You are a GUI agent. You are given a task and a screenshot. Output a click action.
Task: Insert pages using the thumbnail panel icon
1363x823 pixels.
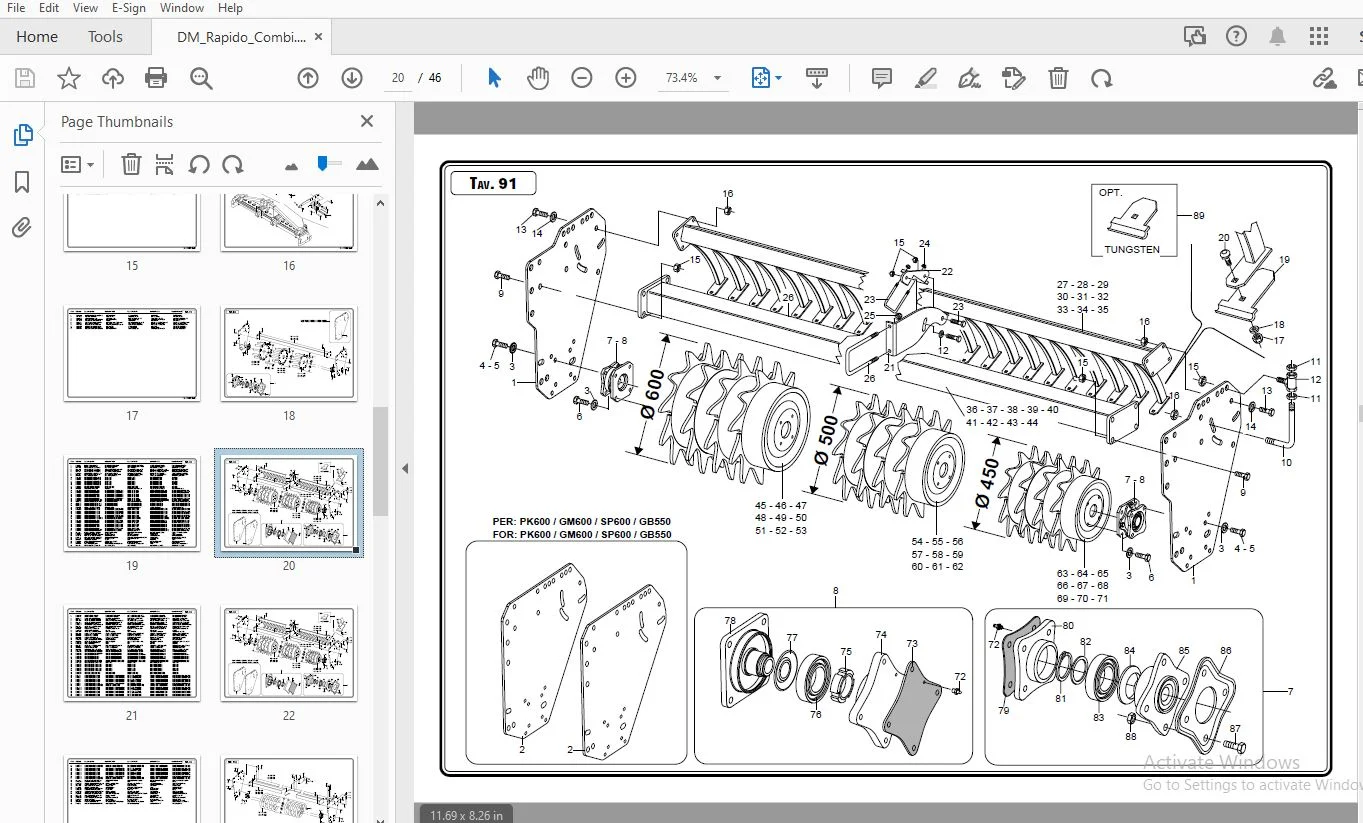point(165,164)
